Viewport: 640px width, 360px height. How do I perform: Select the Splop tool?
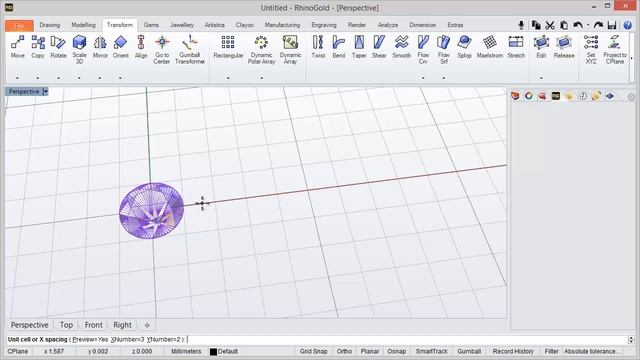click(x=464, y=47)
